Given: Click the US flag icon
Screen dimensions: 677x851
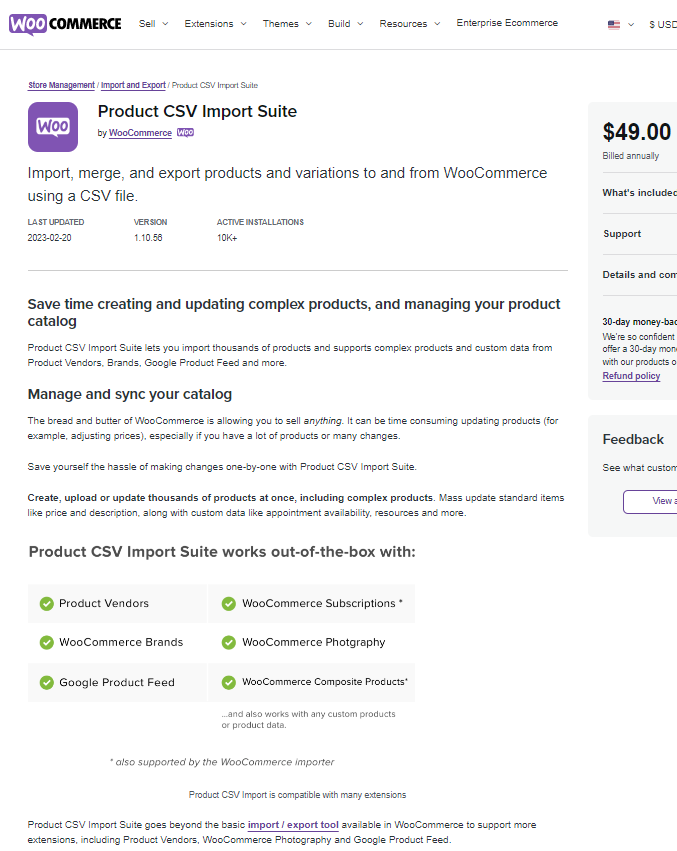Looking at the screenshot, I should (613, 24).
